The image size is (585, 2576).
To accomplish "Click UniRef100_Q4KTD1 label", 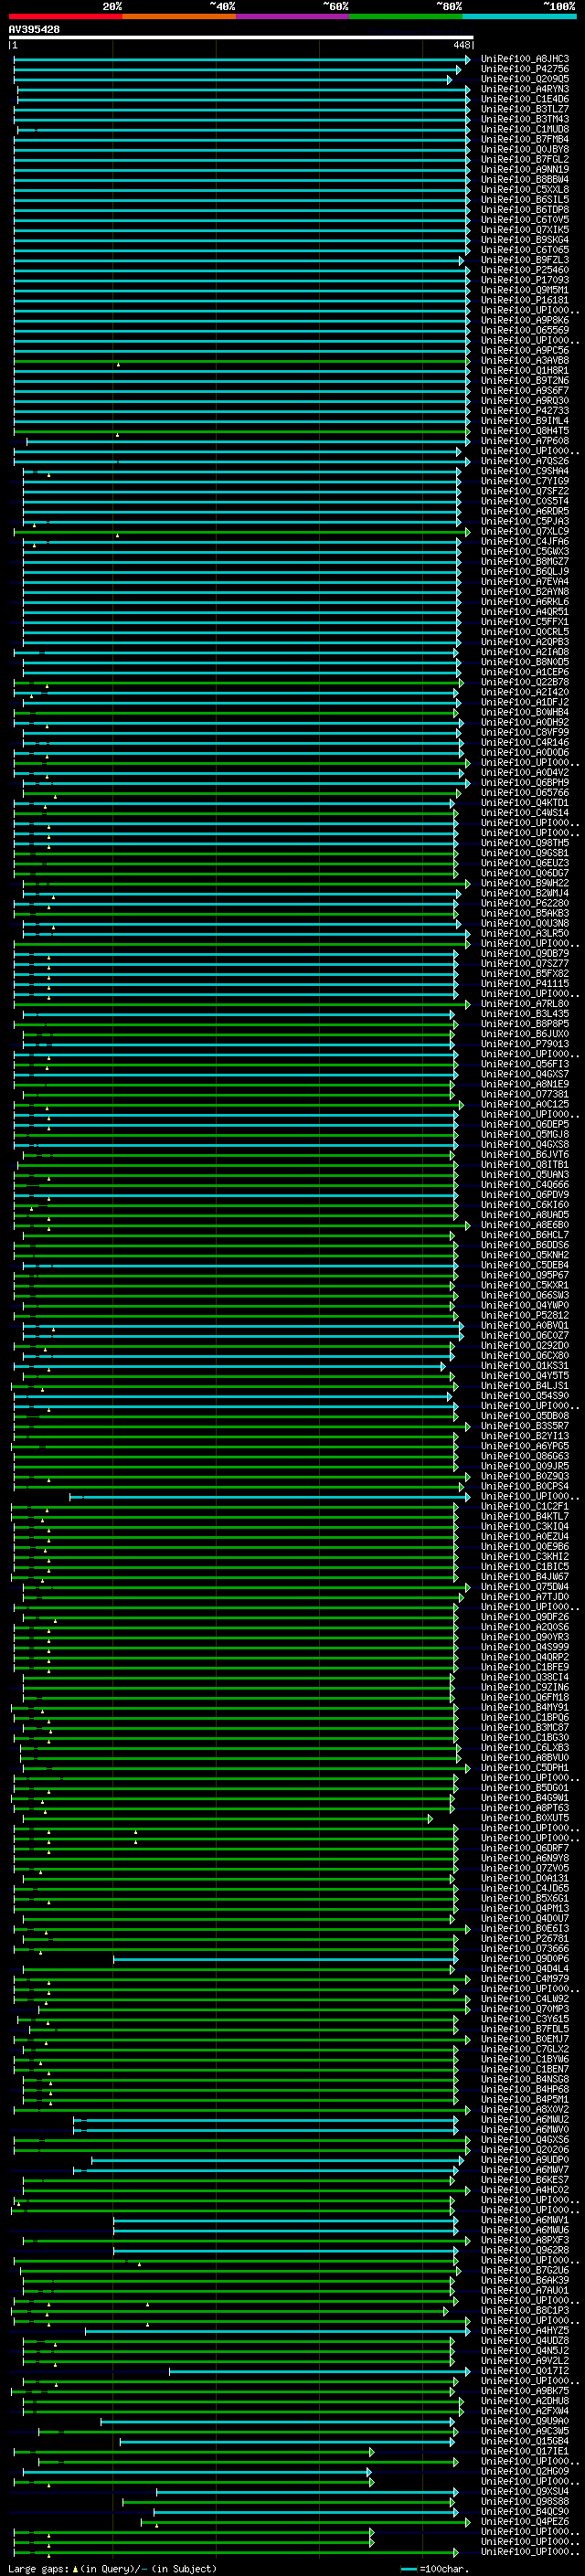I will [525, 803].
